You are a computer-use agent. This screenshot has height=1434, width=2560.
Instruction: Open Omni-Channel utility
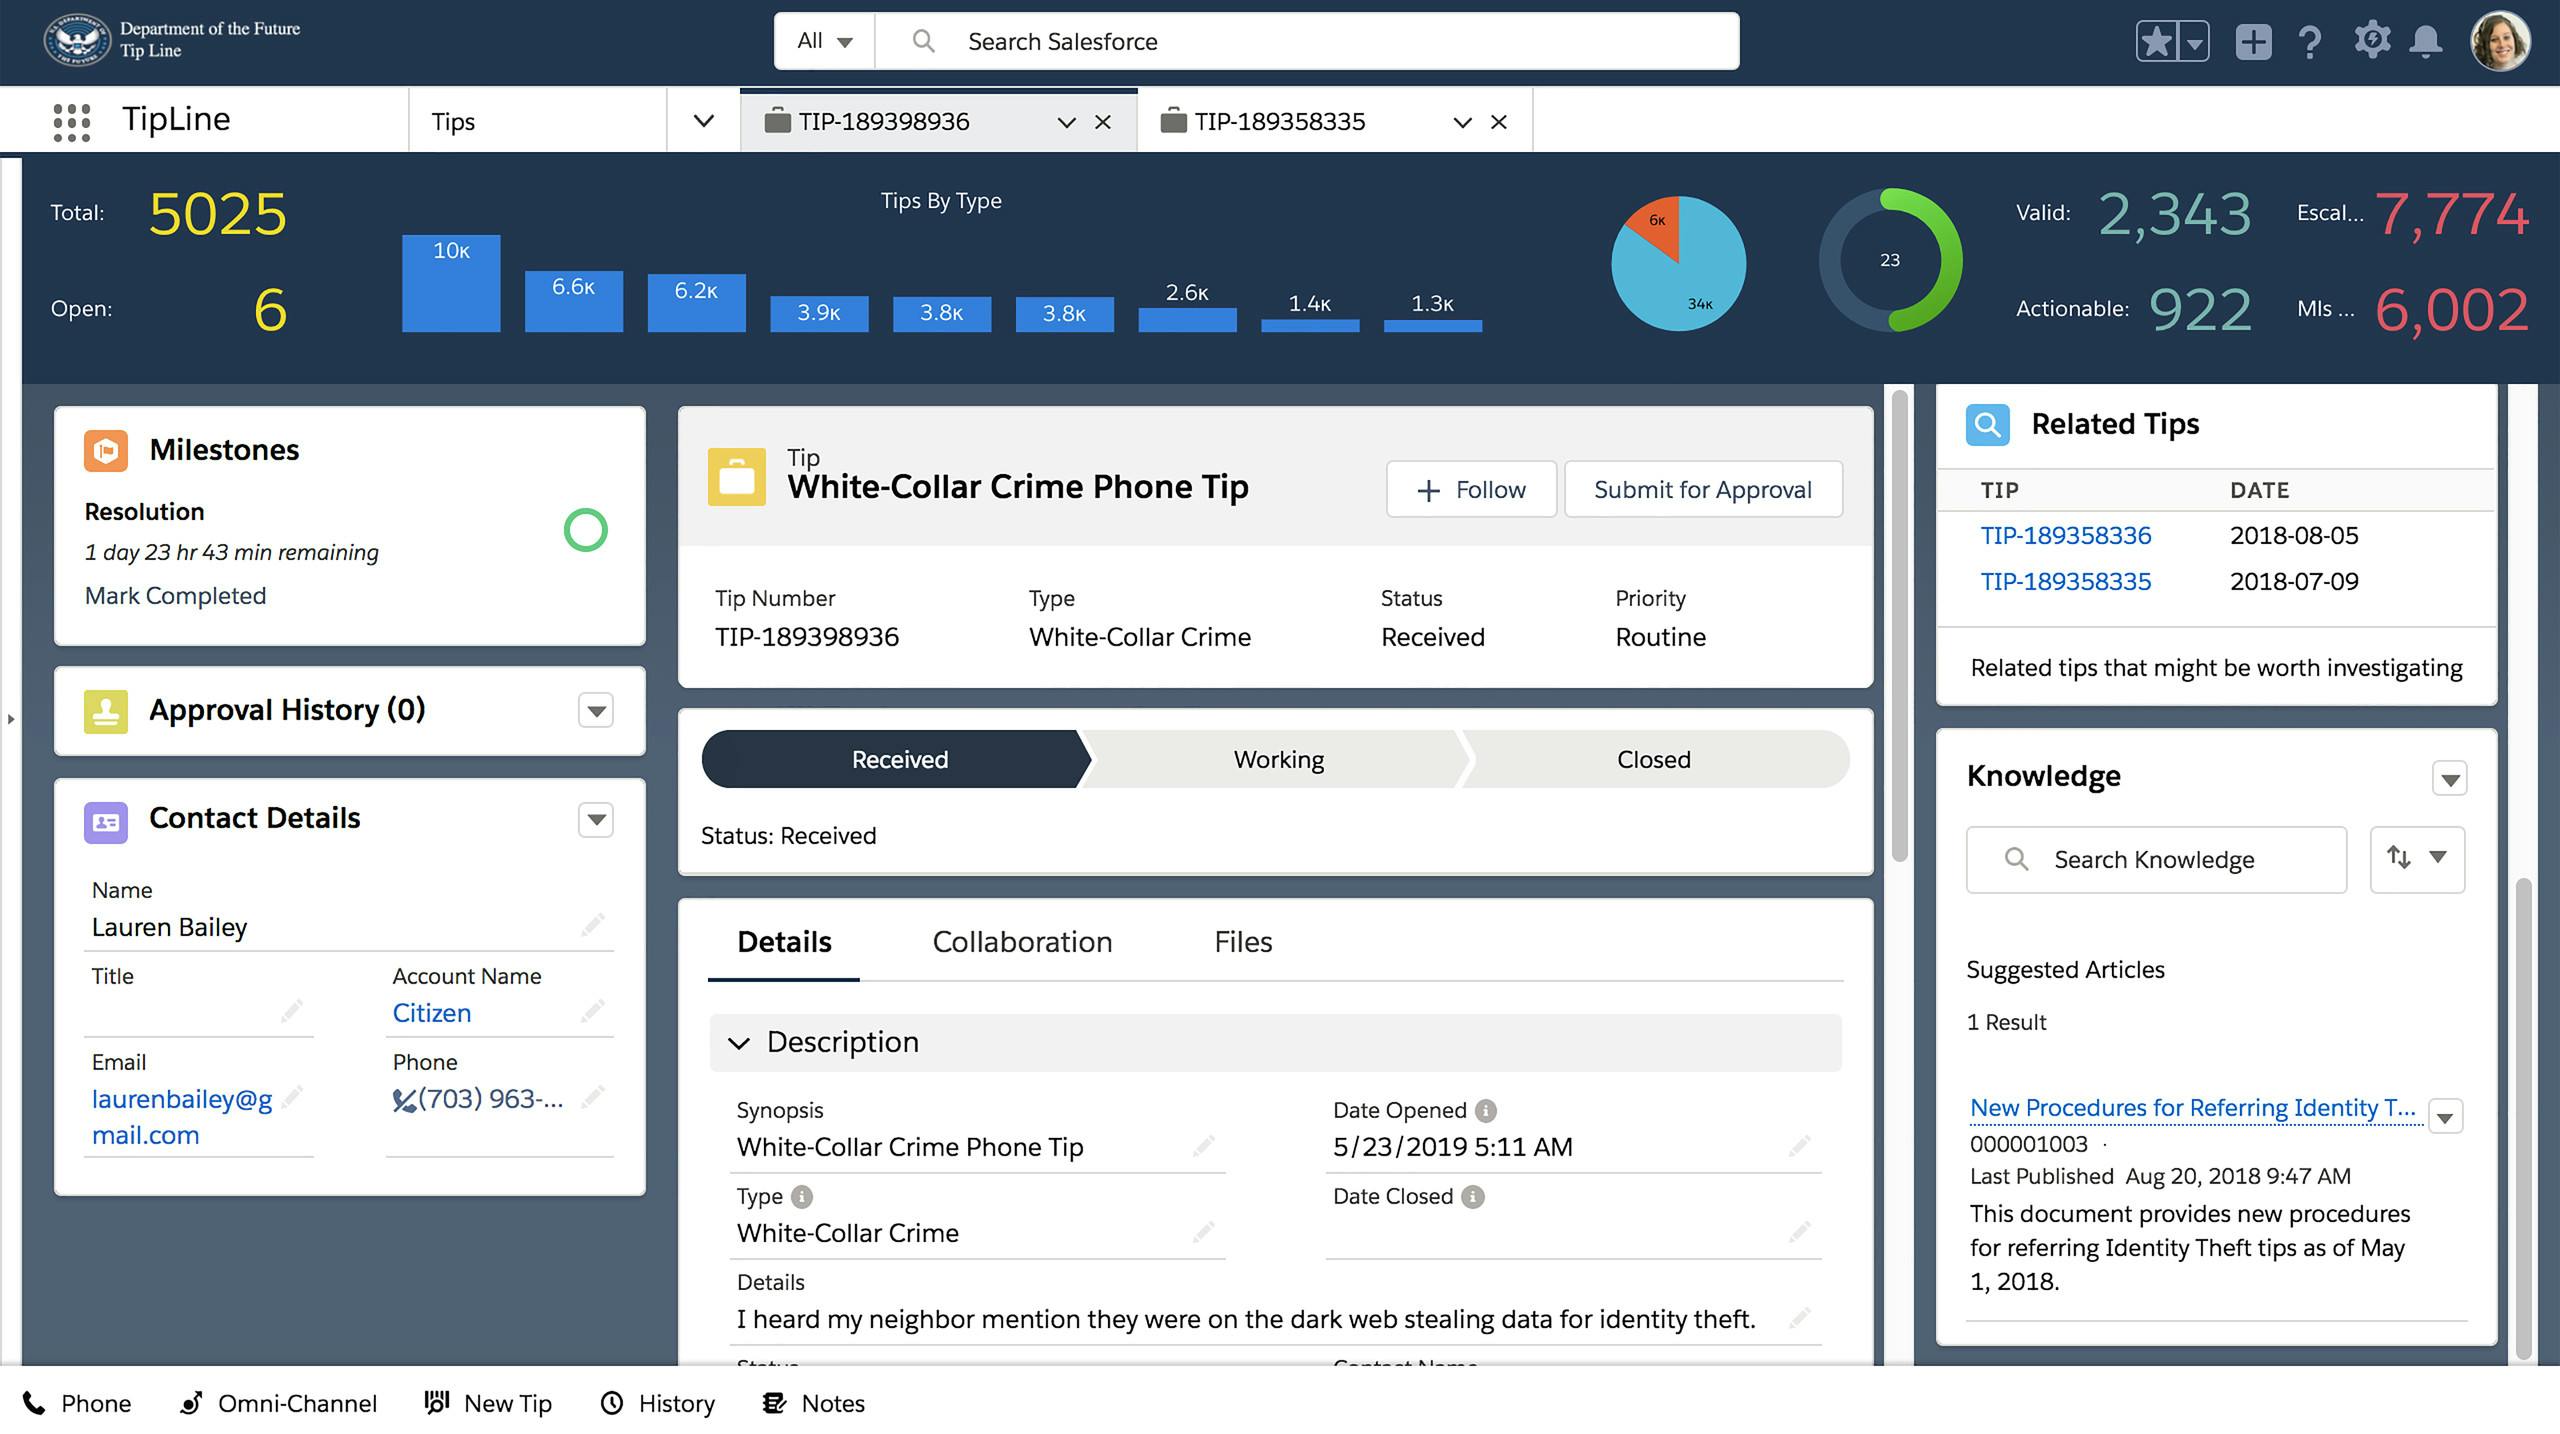point(278,1403)
